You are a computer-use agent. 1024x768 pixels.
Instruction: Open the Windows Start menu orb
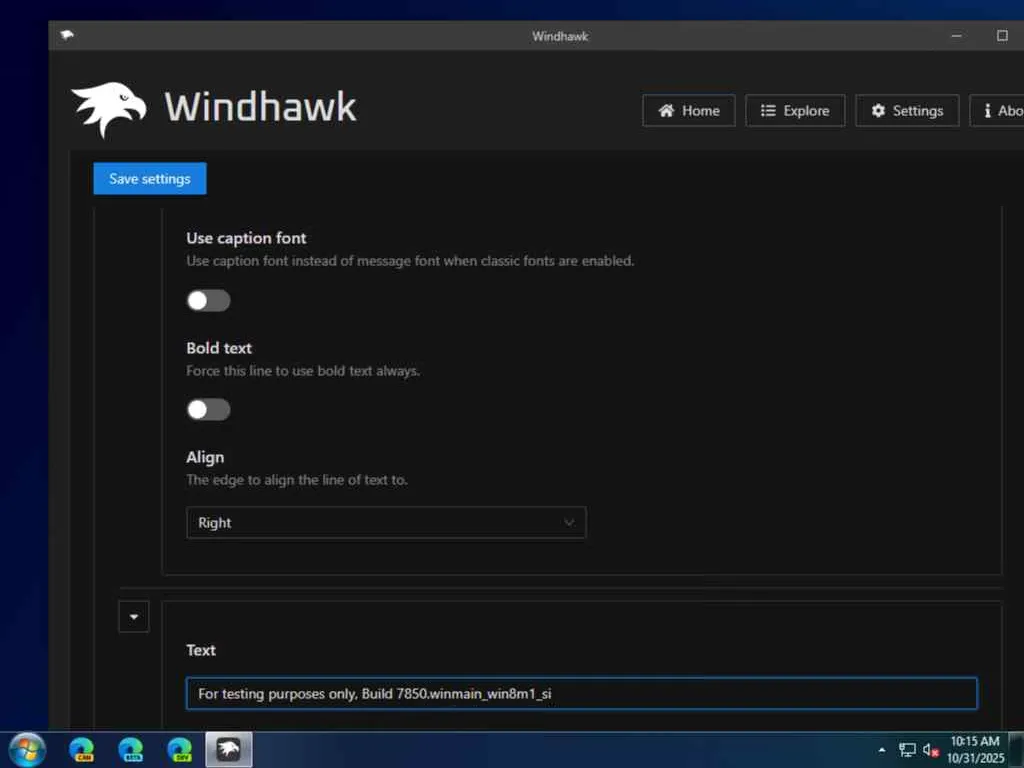pos(27,750)
